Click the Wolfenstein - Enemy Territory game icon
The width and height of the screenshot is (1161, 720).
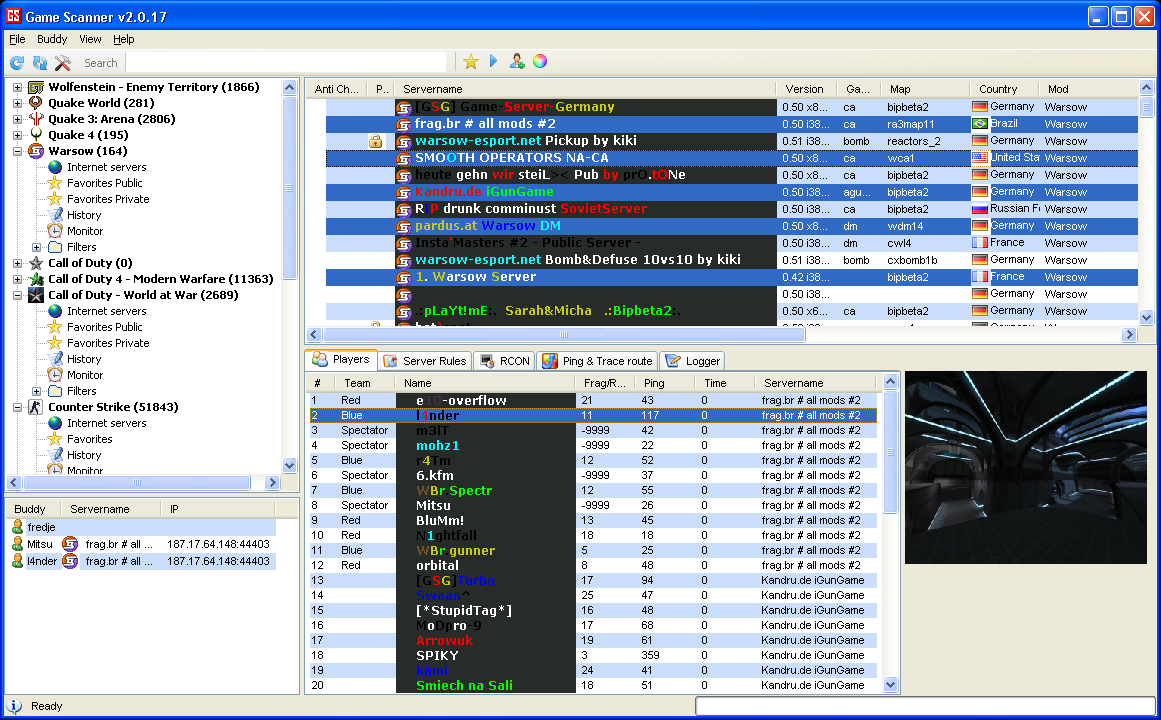(x=36, y=87)
